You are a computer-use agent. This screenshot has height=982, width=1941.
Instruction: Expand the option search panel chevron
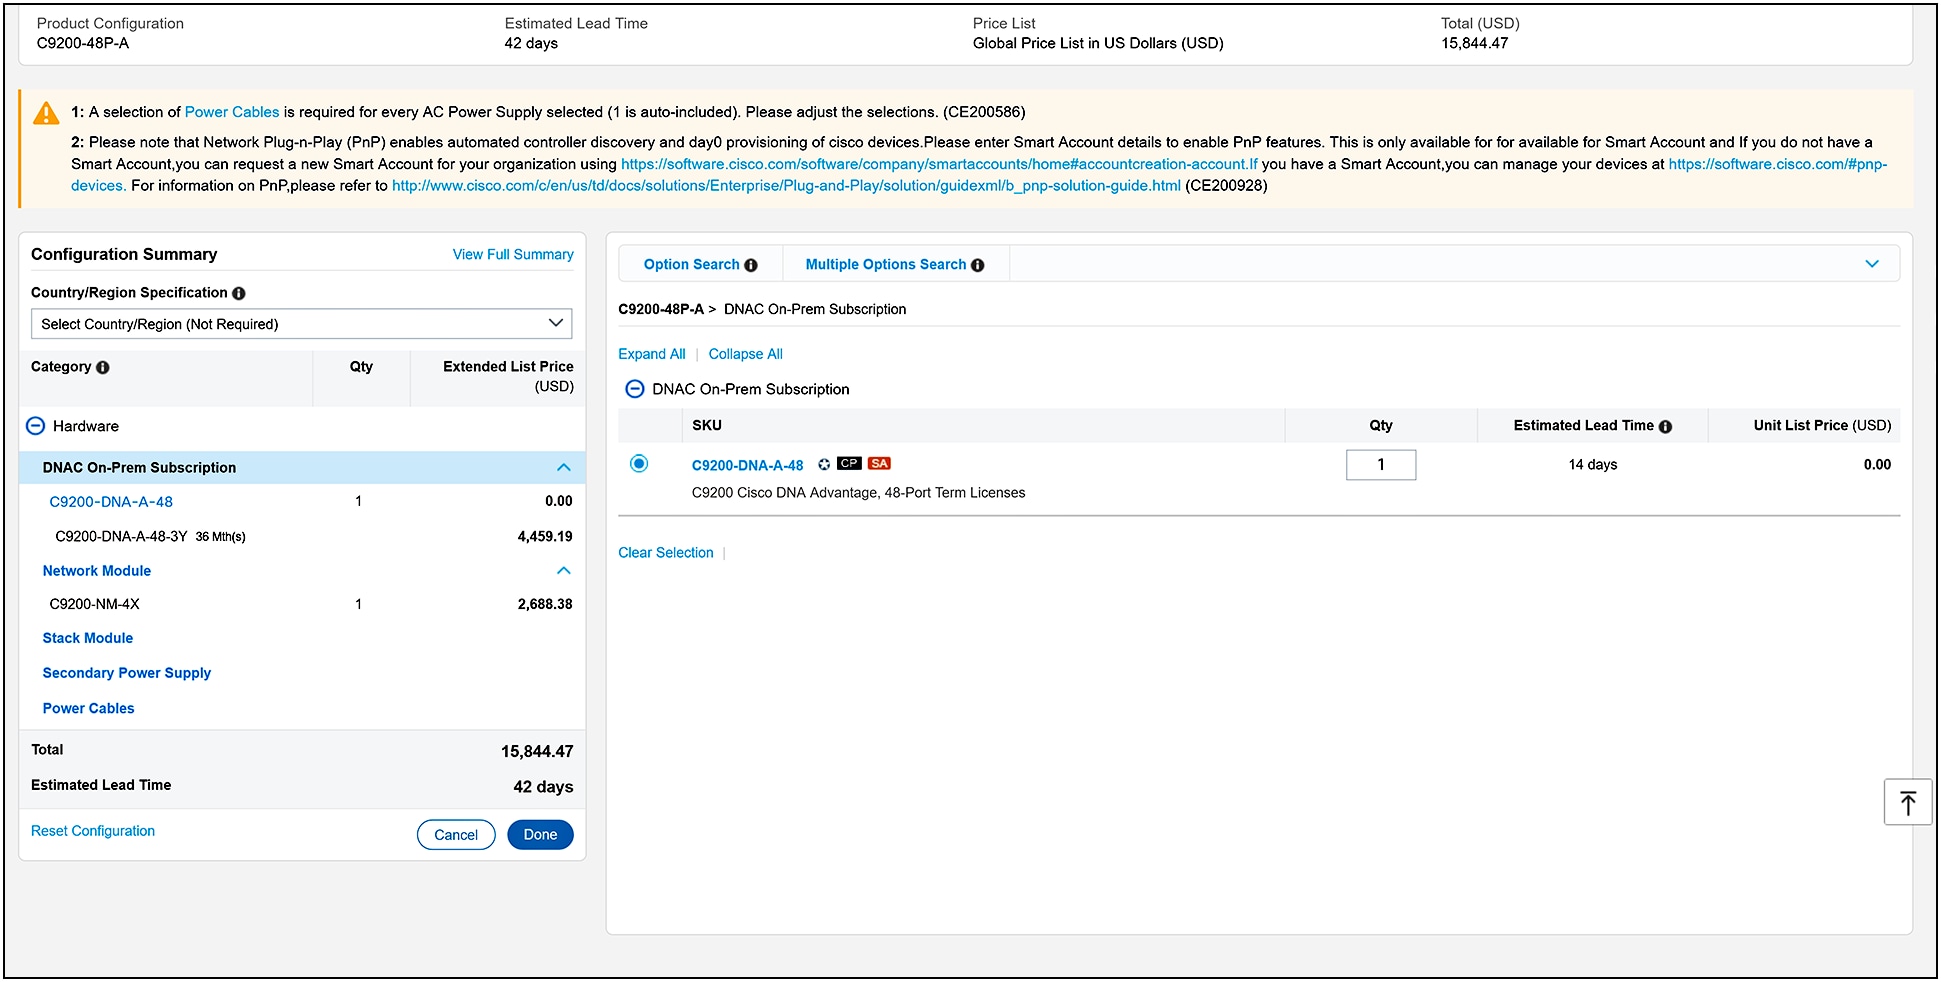1872,264
